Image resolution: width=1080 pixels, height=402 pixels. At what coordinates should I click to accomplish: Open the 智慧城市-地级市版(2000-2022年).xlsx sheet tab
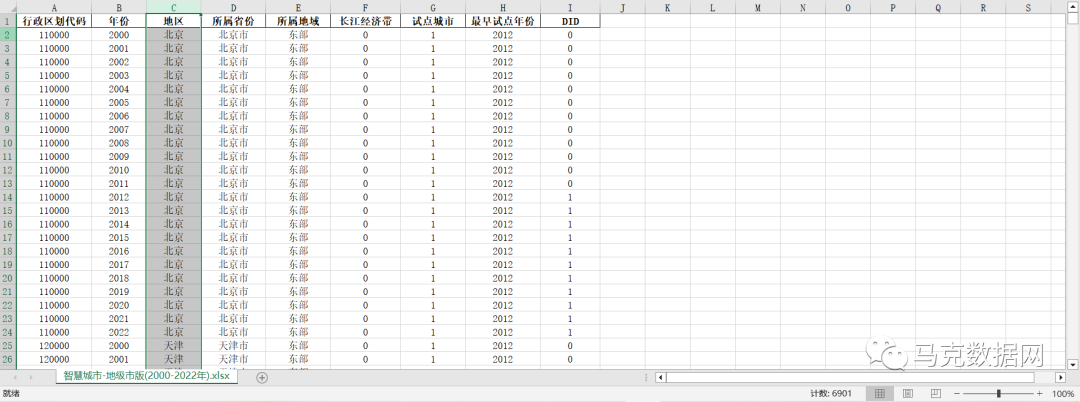click(147, 377)
